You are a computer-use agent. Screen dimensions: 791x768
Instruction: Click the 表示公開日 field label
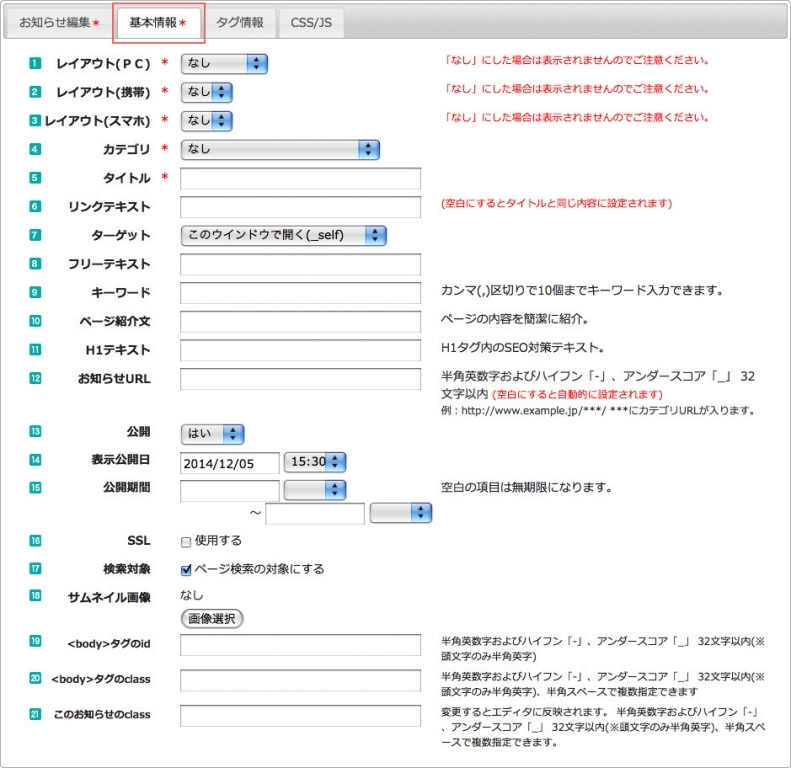(x=121, y=460)
